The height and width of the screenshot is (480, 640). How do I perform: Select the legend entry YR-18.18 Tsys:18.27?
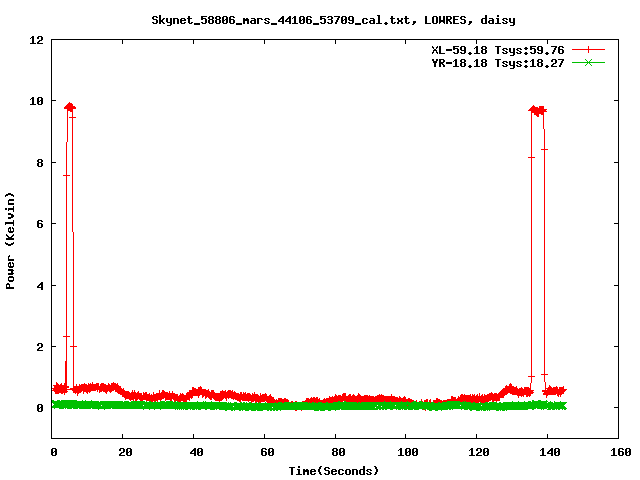point(498,63)
